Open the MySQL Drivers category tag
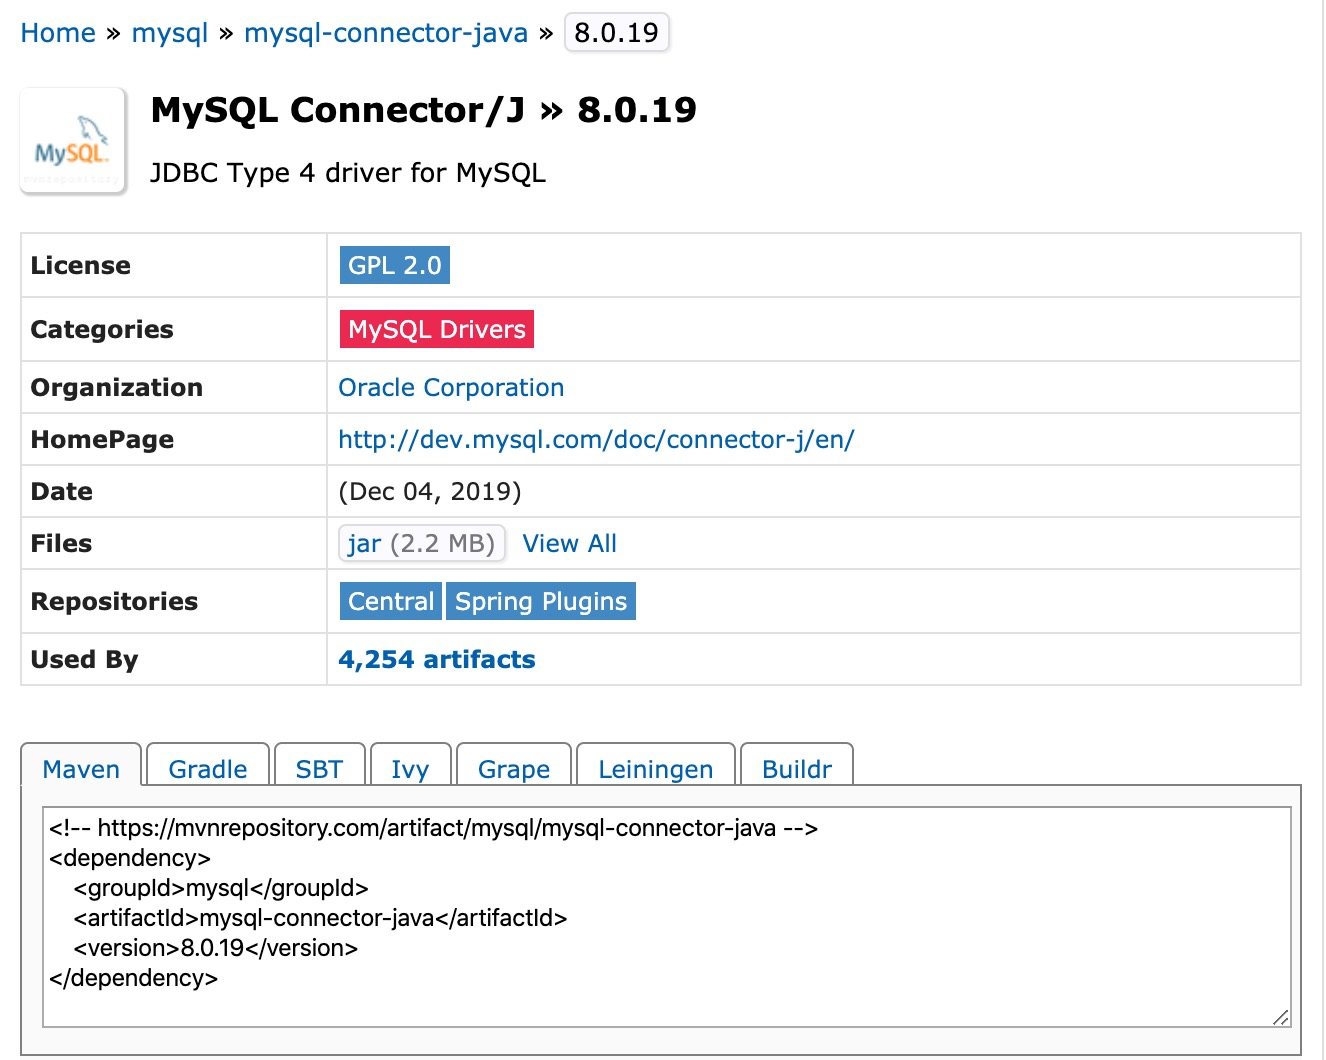1326x1060 pixels. (437, 329)
